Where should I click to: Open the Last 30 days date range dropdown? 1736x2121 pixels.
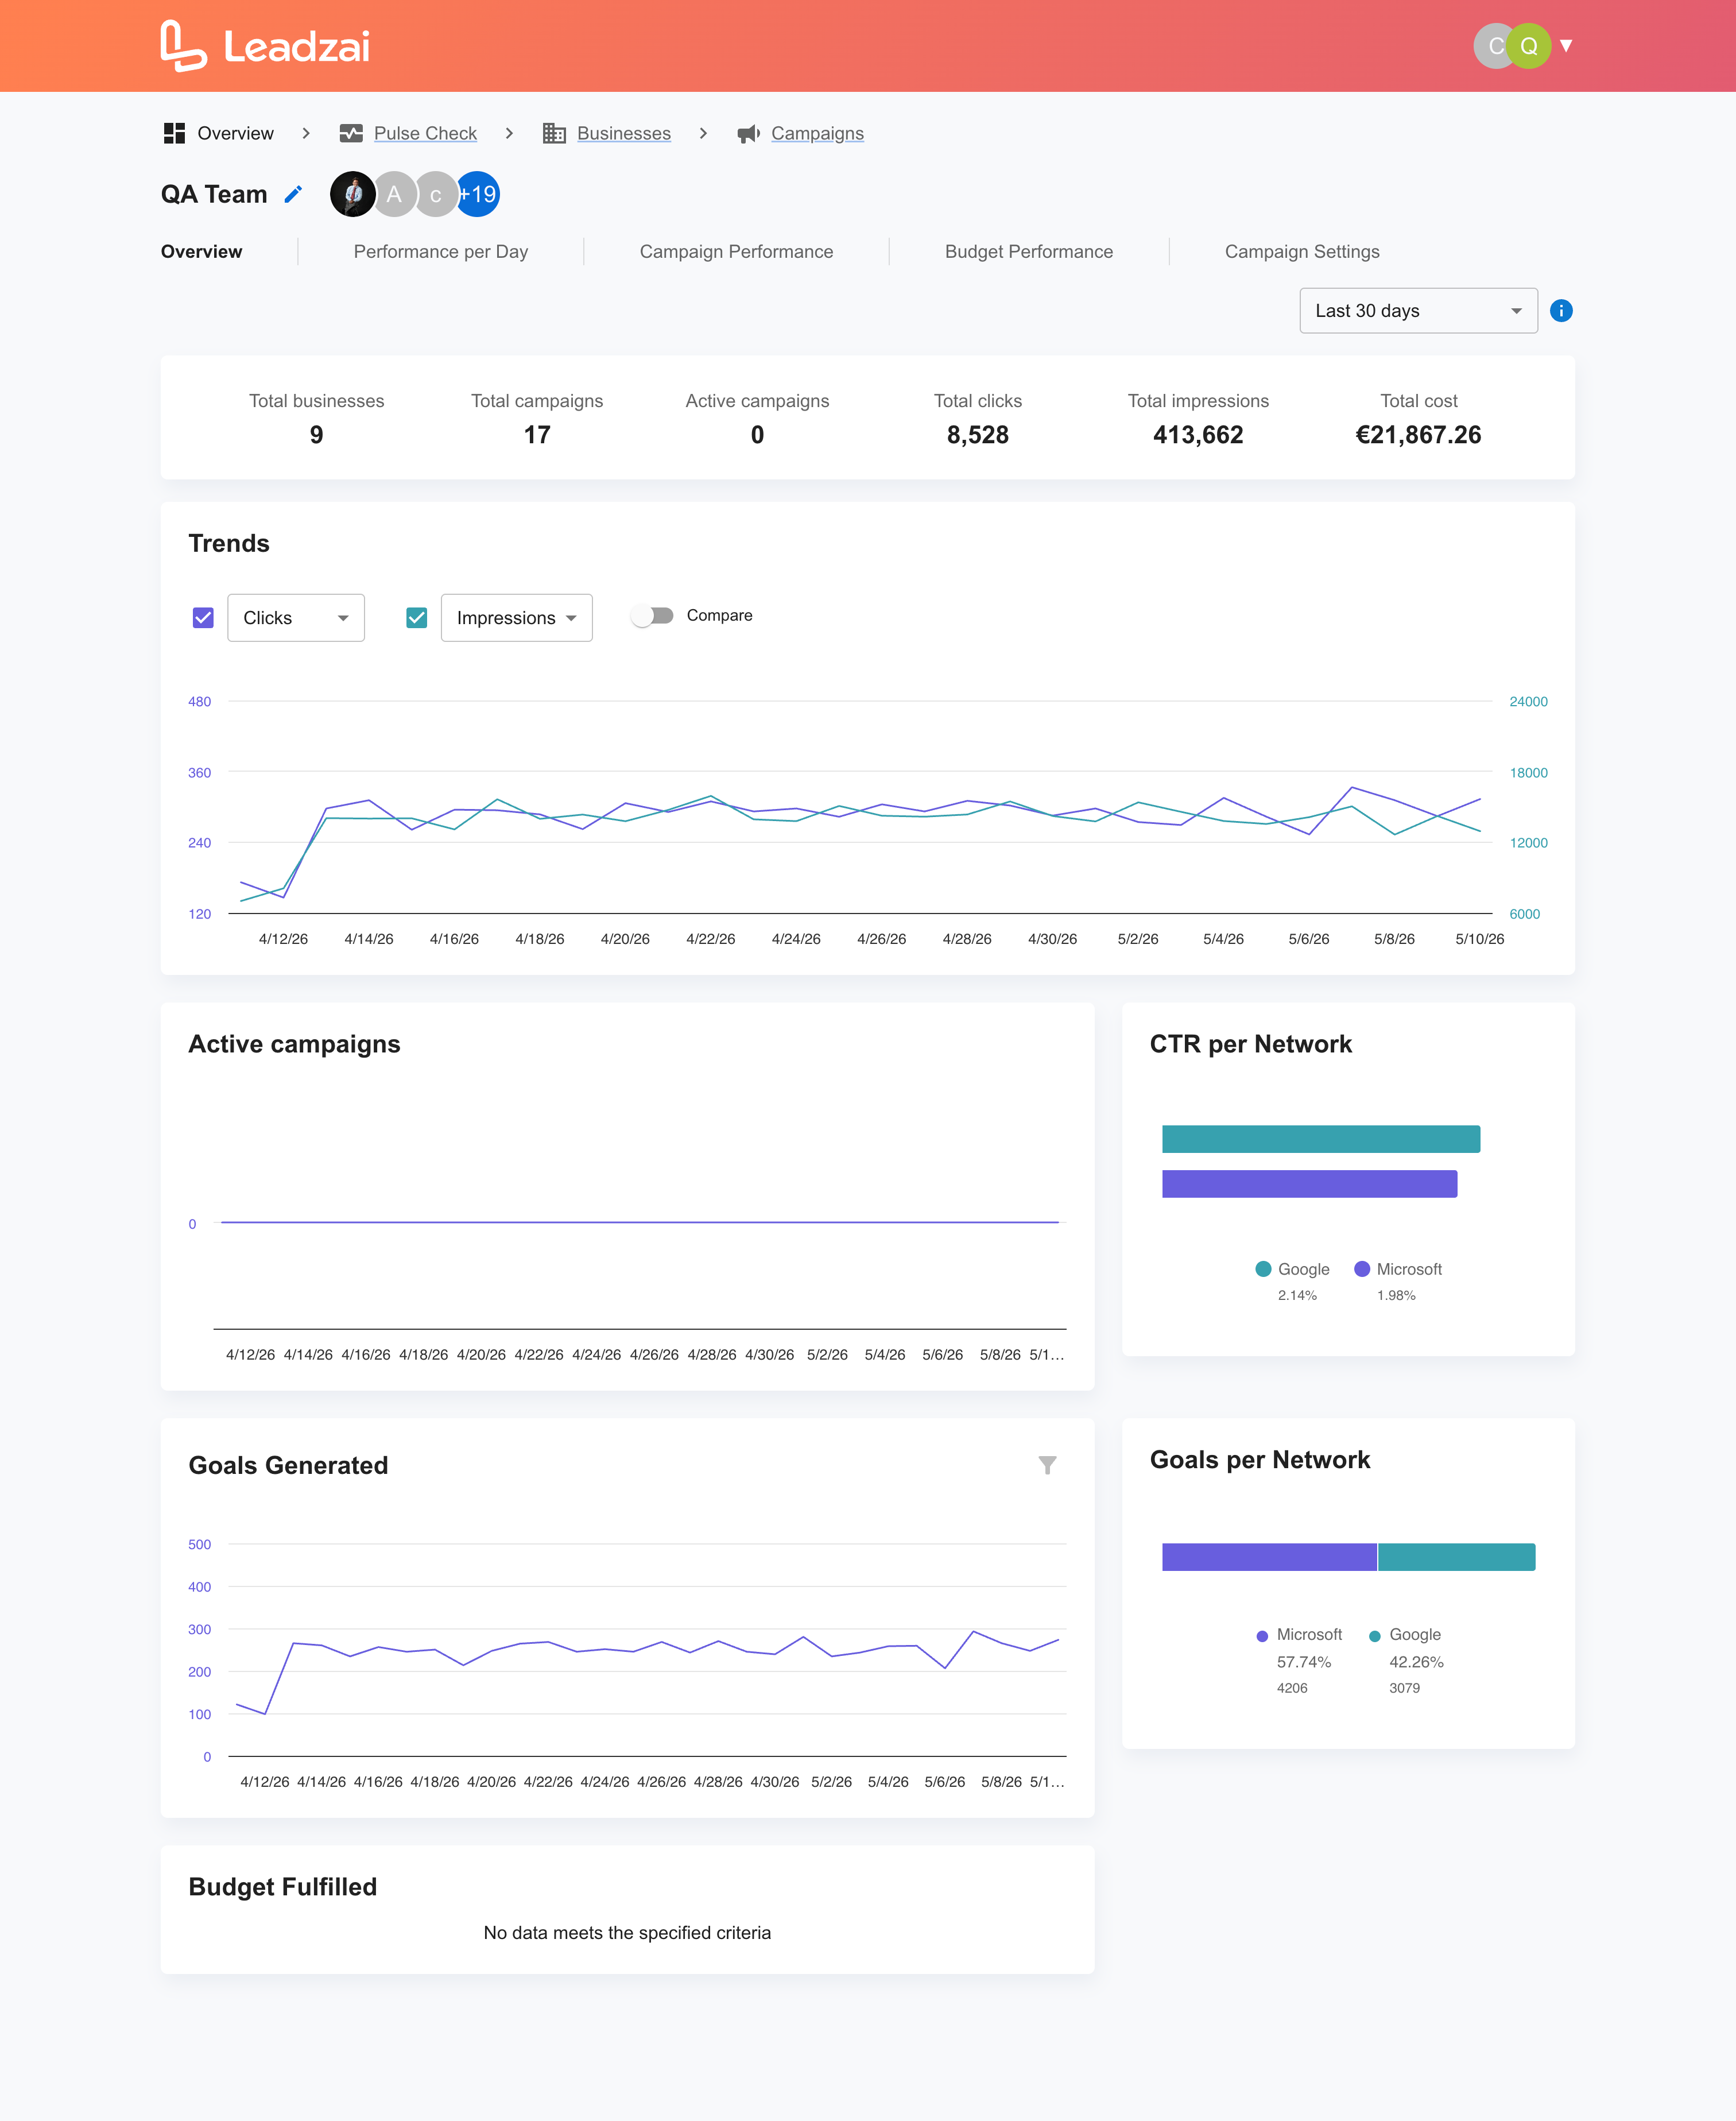click(1418, 311)
